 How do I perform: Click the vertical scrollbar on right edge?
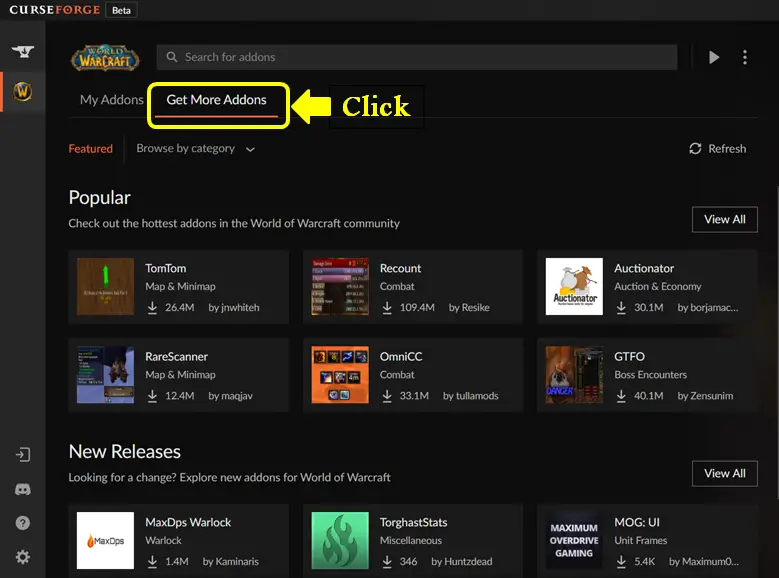tap(777, 343)
